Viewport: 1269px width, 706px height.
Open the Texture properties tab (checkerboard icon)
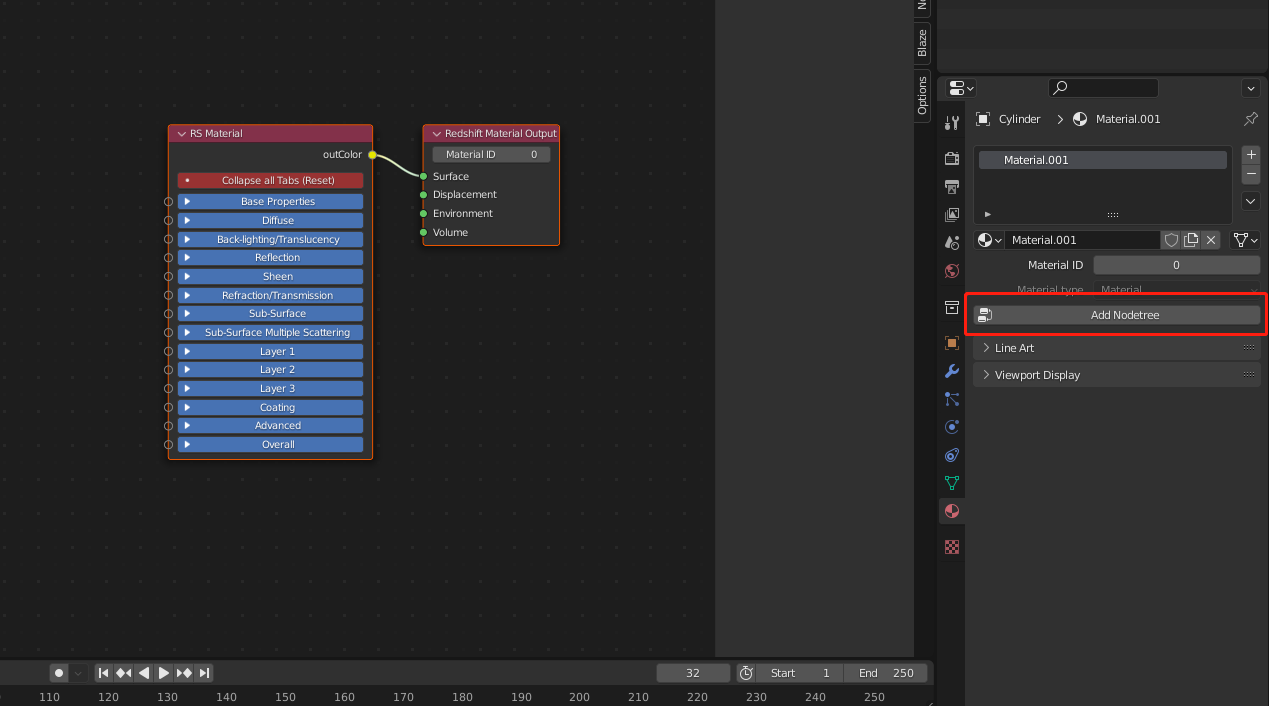952,547
